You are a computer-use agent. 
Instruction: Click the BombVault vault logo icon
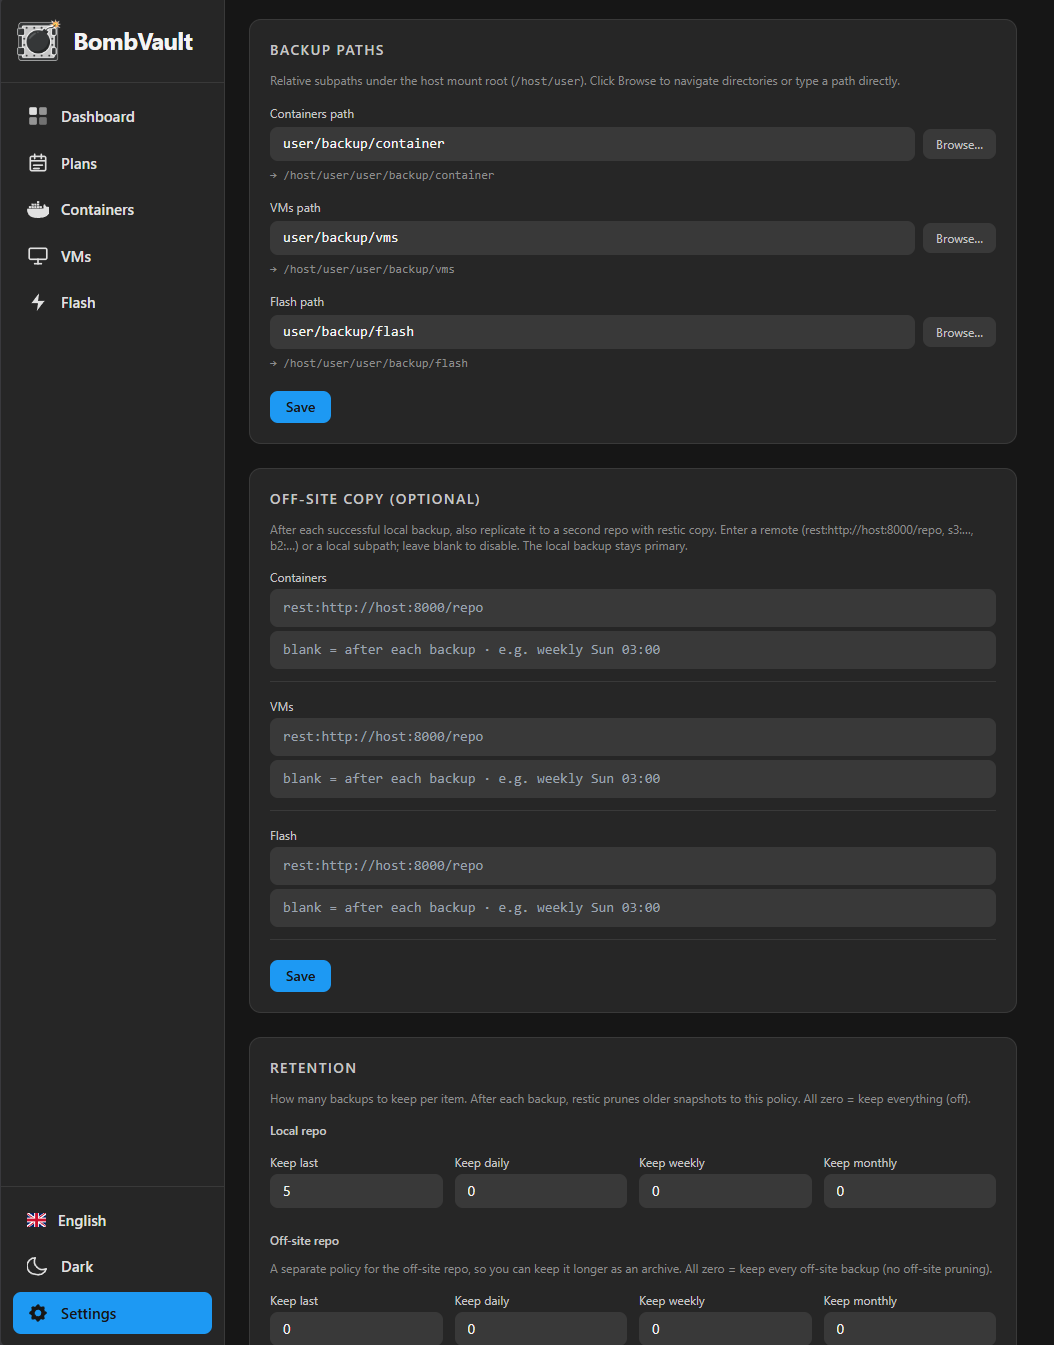(38, 41)
